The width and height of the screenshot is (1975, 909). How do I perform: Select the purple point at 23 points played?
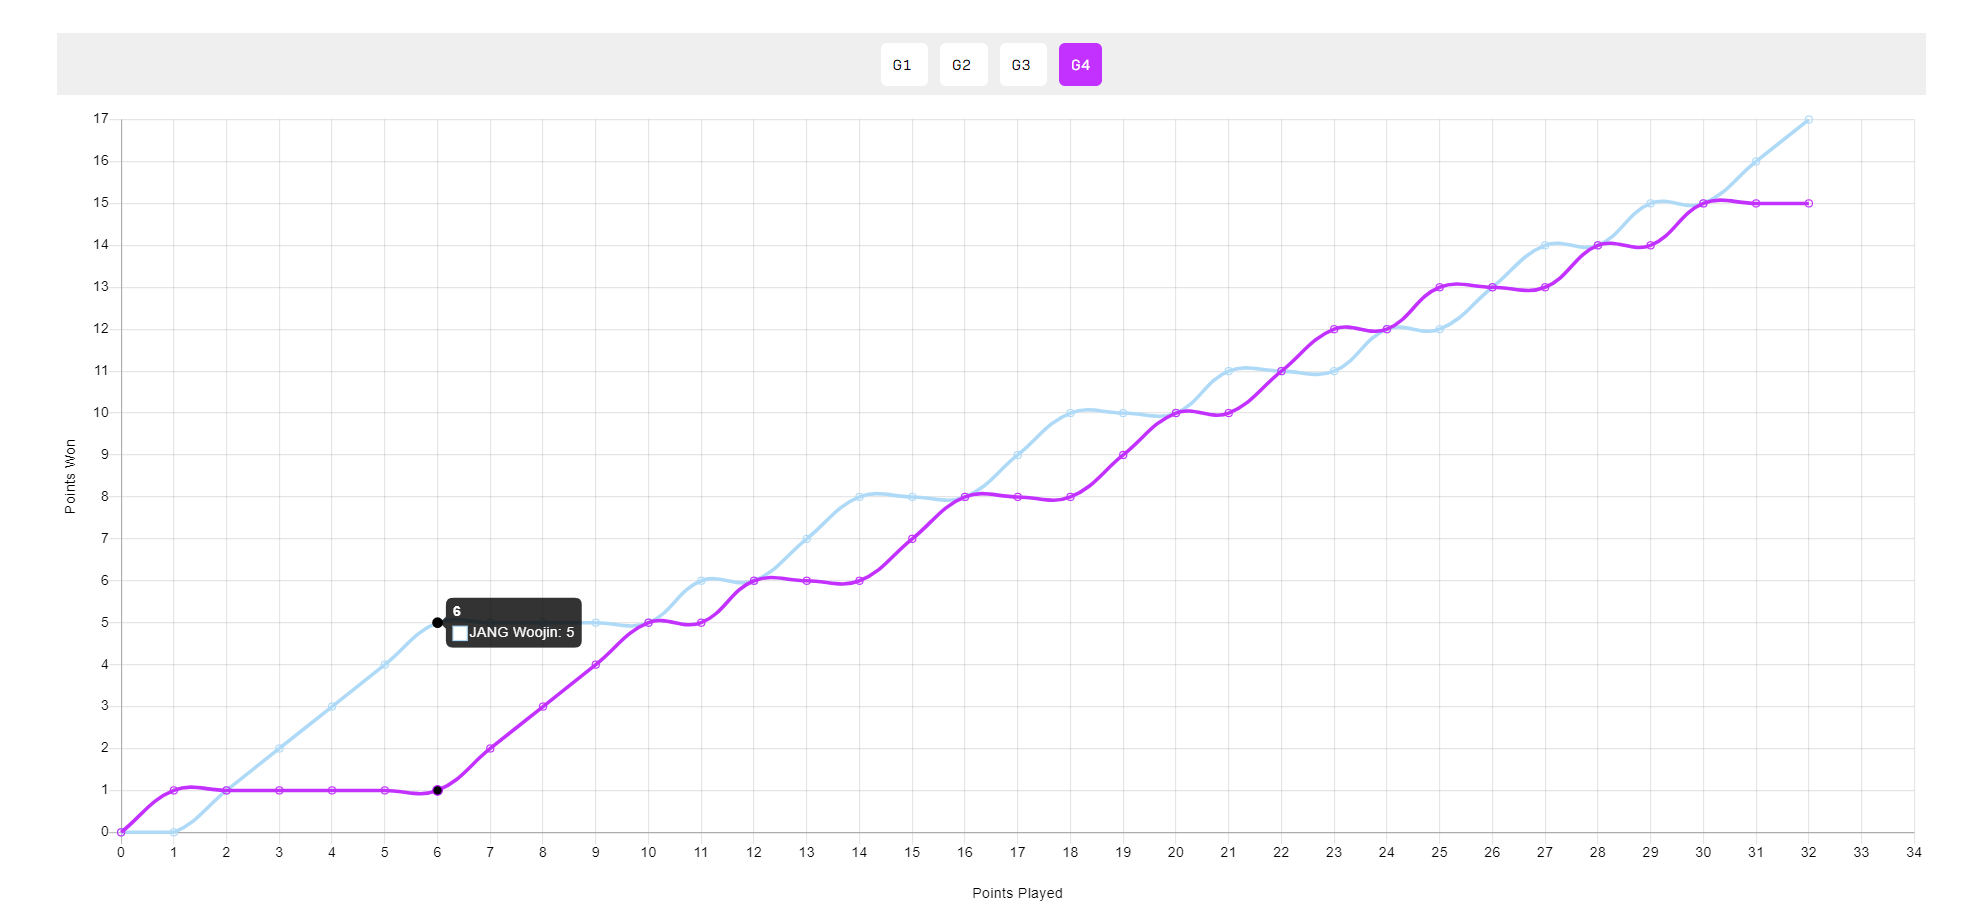[1334, 329]
